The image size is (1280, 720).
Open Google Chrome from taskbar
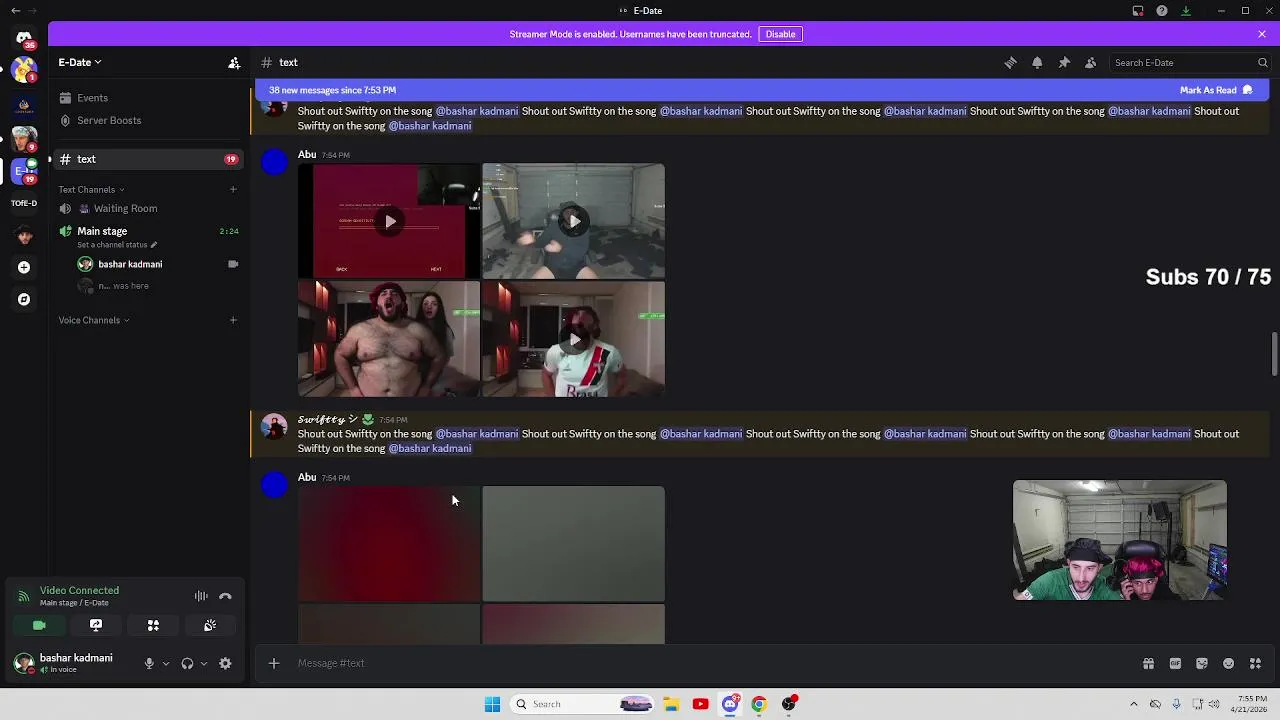click(759, 704)
